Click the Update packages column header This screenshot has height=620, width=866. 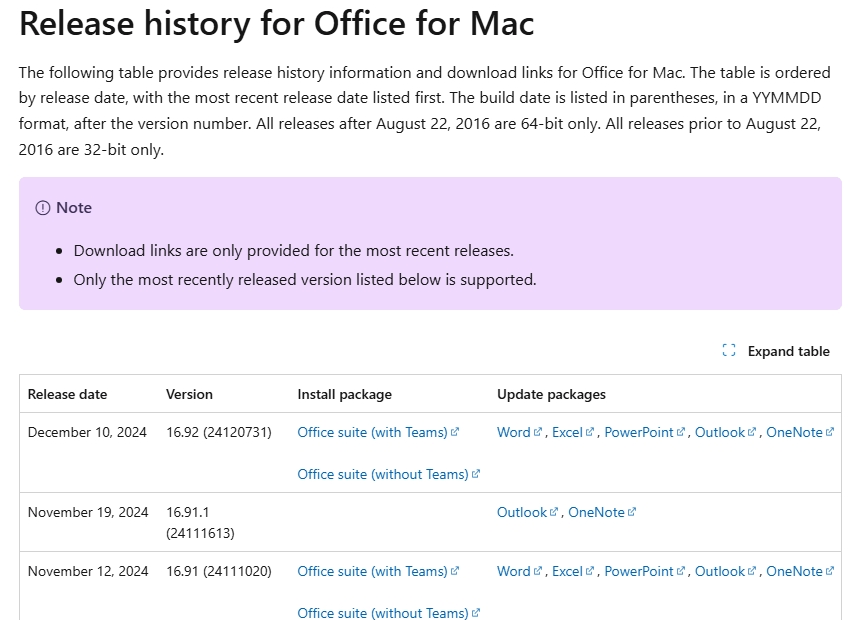(551, 394)
